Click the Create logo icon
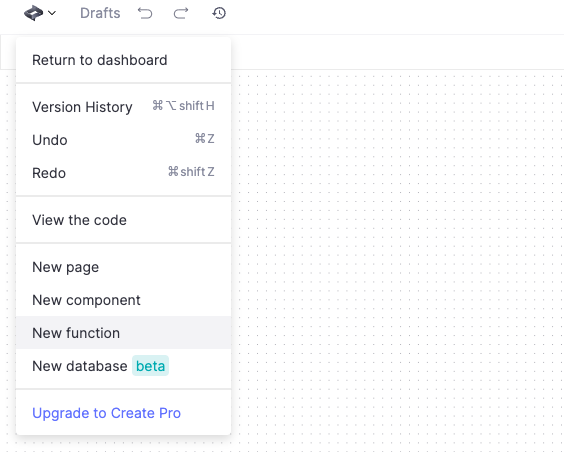Viewport: 564px width, 452px height. click(33, 13)
